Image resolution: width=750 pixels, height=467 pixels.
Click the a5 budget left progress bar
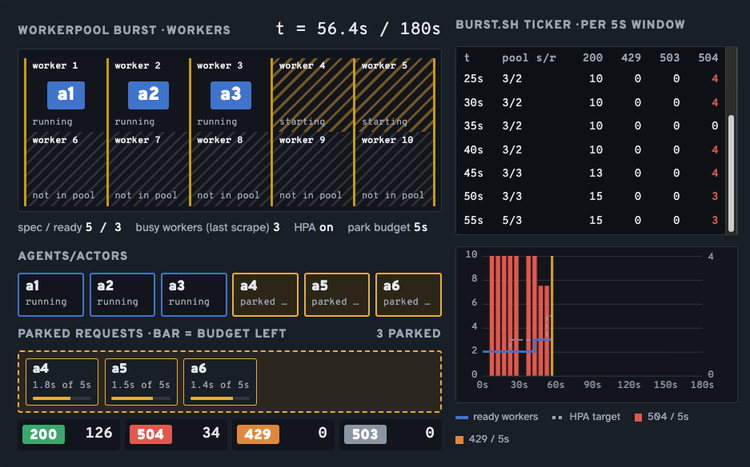(x=141, y=398)
